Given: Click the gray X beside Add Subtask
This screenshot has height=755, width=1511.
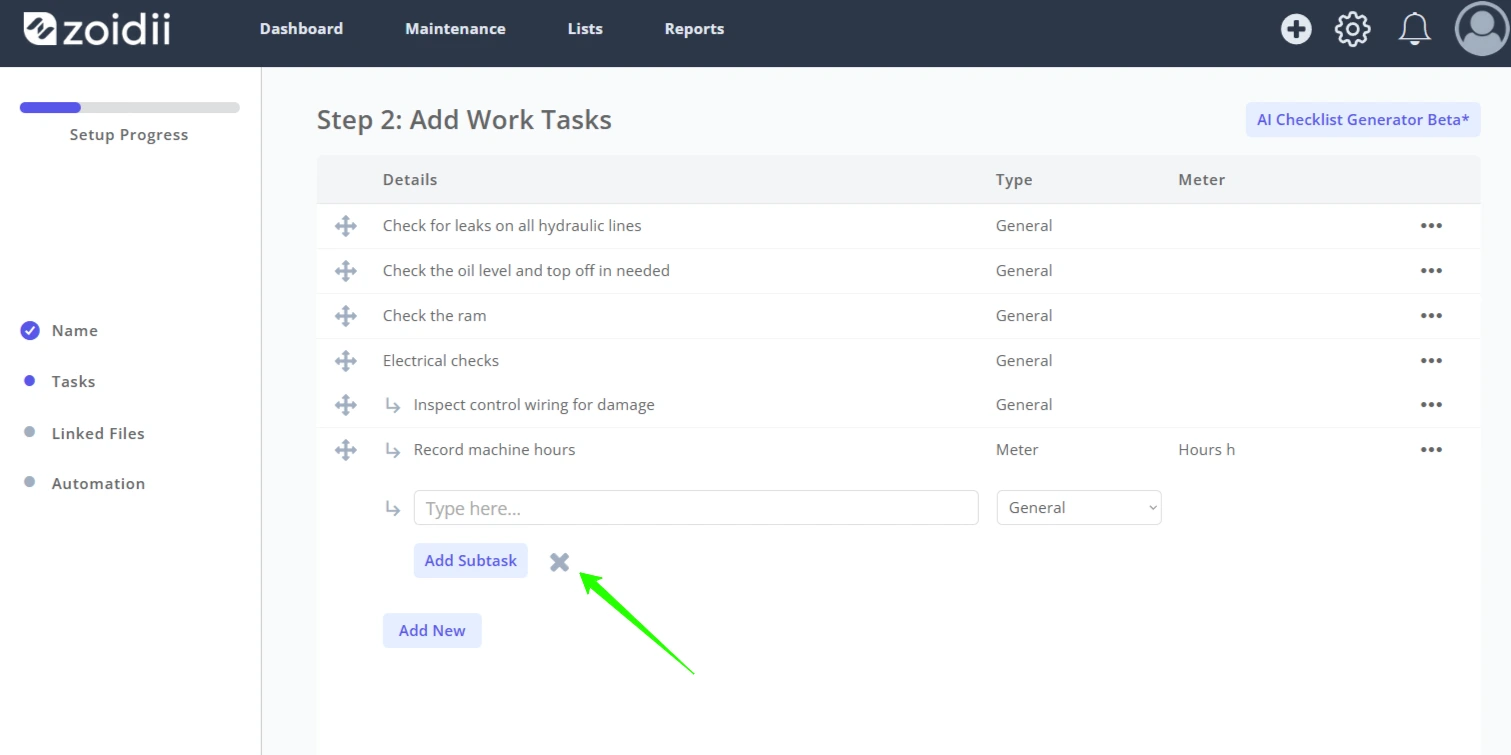Looking at the screenshot, I should point(560,562).
